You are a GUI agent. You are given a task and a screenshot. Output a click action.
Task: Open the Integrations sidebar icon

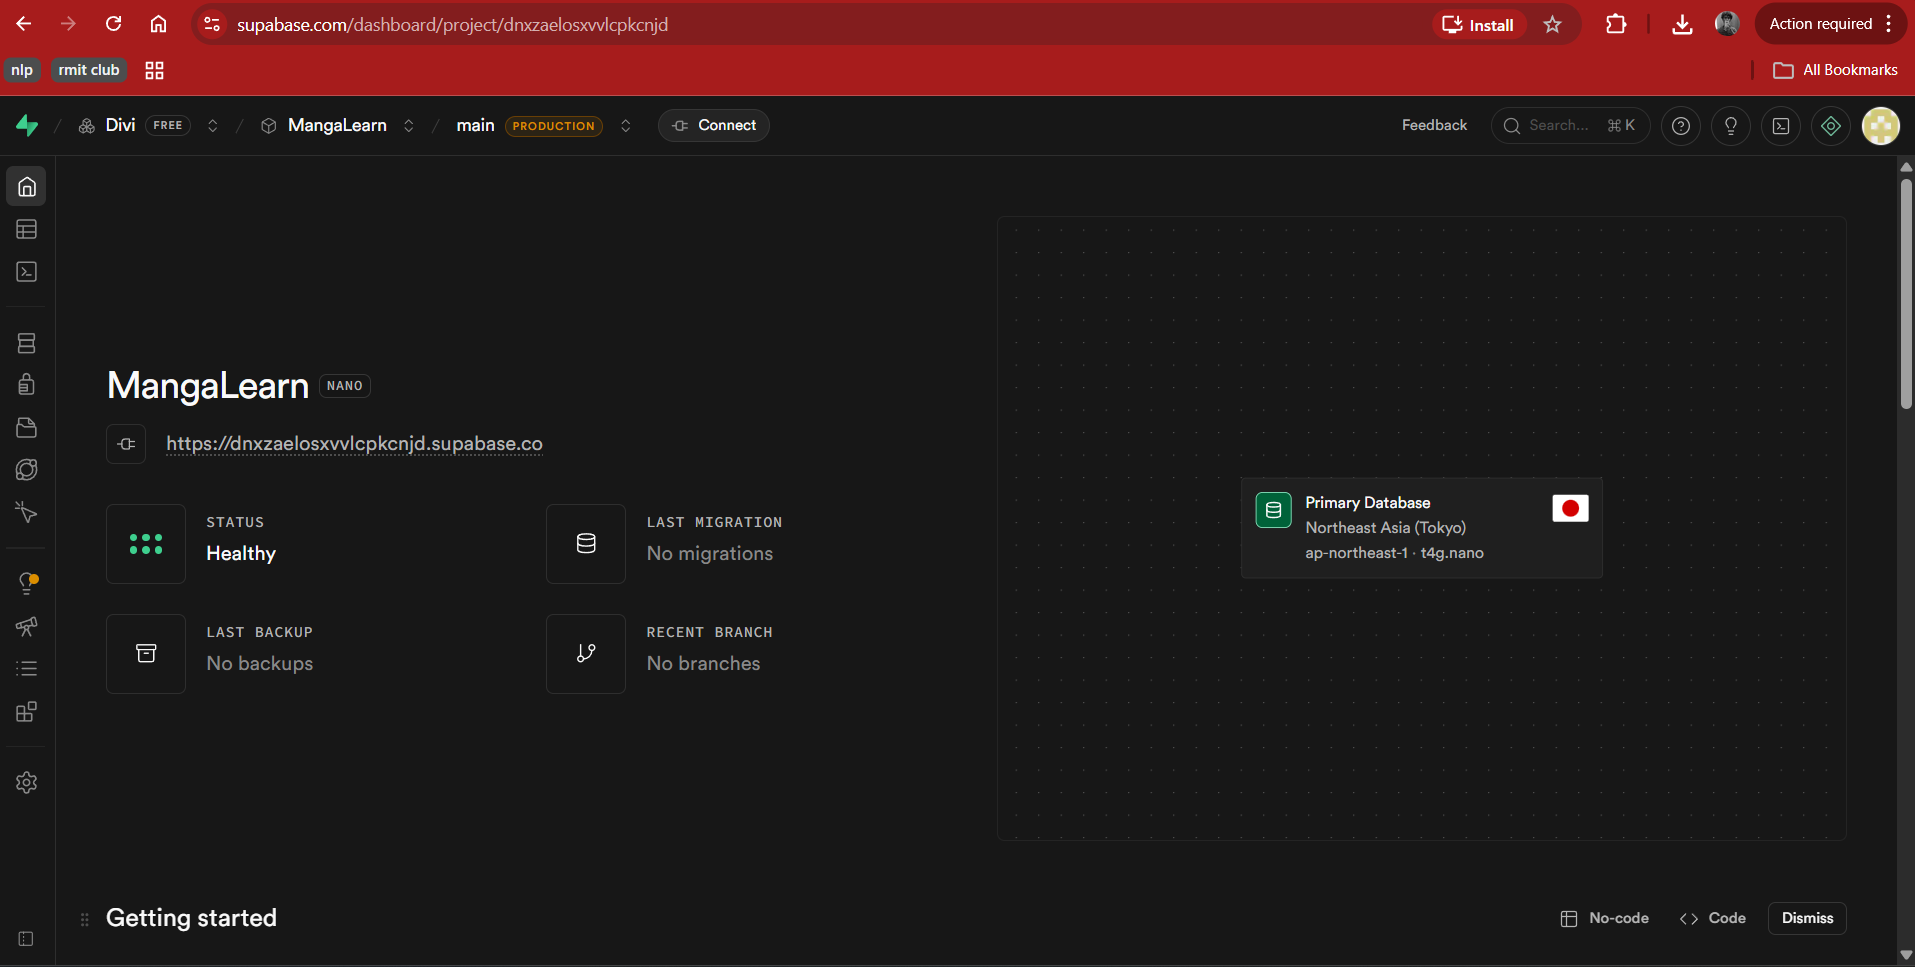pos(27,712)
